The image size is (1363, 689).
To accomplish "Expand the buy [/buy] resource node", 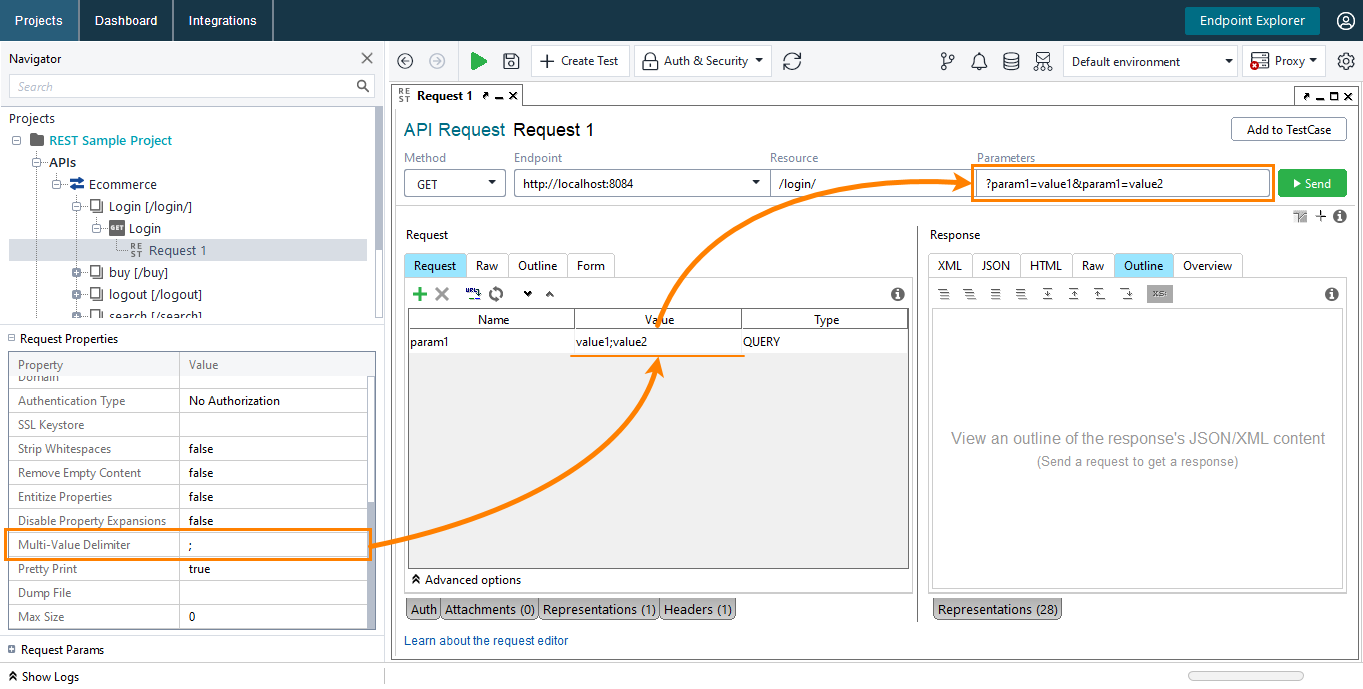I will pos(77,272).
